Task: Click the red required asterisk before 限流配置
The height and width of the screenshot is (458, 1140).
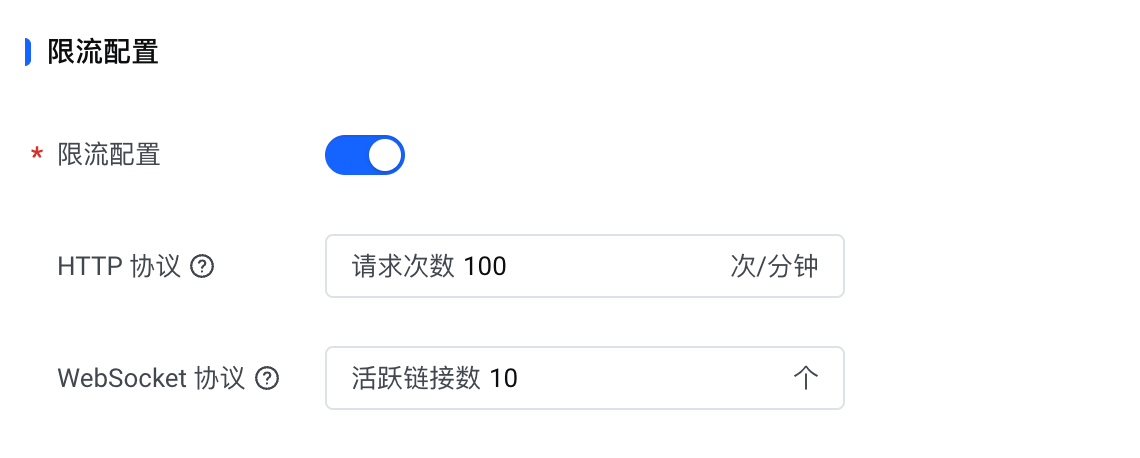Action: (37, 156)
